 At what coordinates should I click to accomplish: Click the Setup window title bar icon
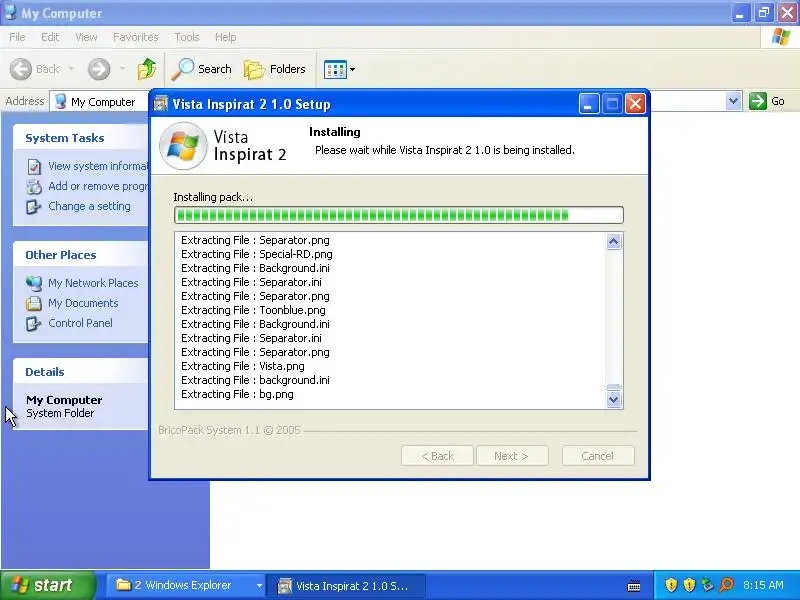coord(161,104)
